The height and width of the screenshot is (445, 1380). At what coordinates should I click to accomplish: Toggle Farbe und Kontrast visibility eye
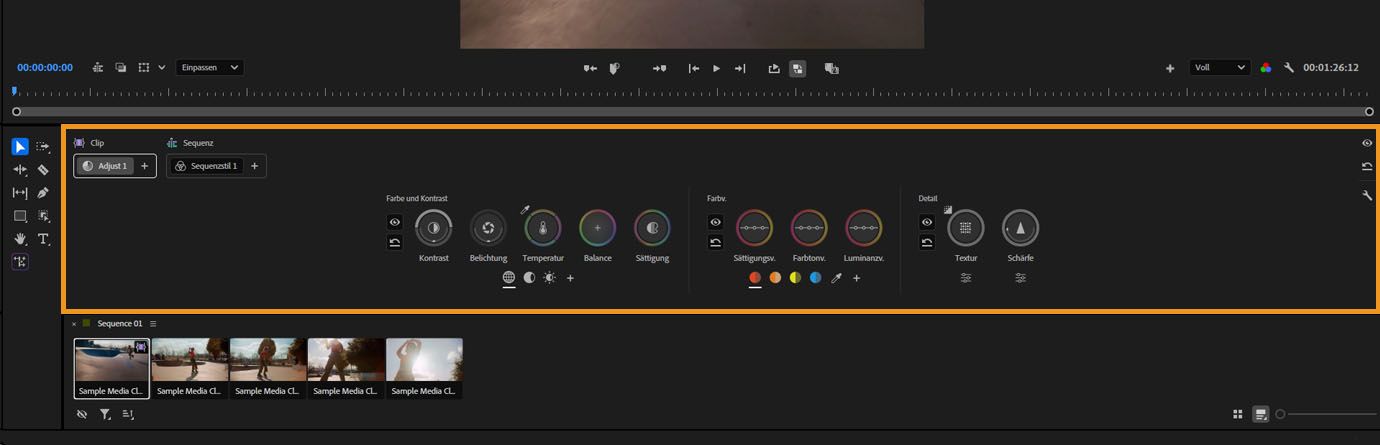395,222
